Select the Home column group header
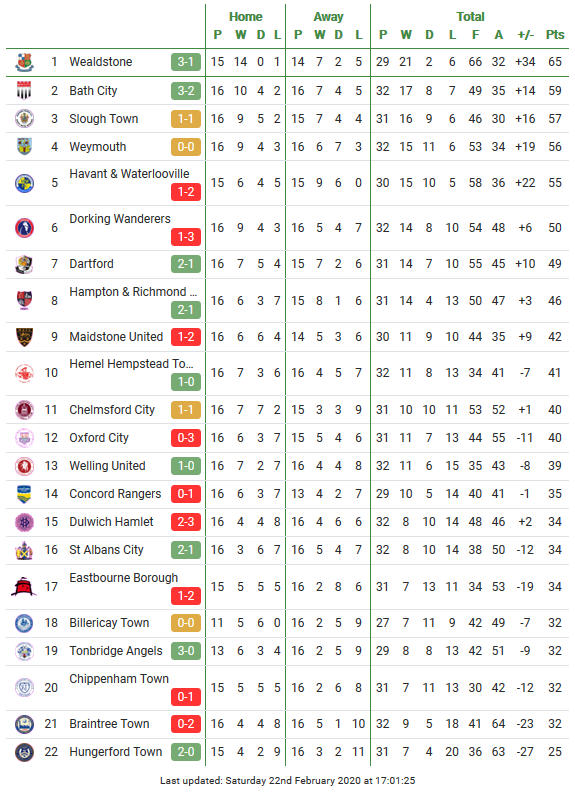This screenshot has height=797, width=575. click(x=246, y=17)
